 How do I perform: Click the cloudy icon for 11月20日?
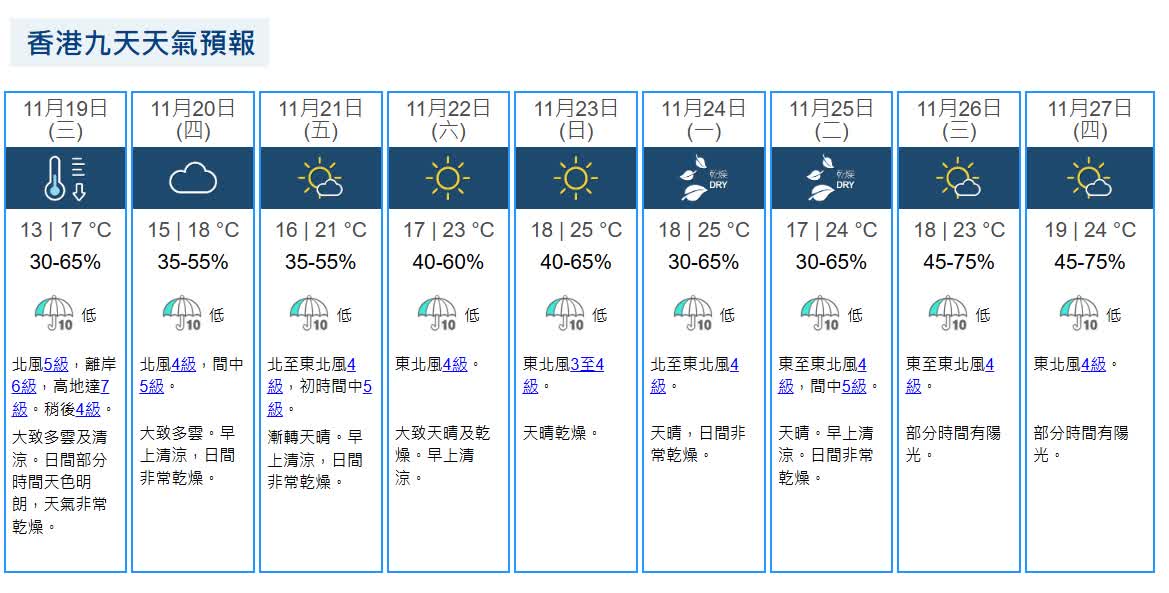pyautogui.click(x=193, y=179)
